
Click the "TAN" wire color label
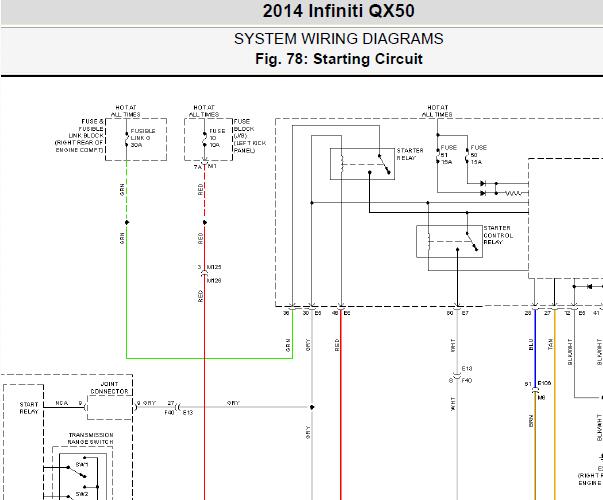tap(550, 344)
